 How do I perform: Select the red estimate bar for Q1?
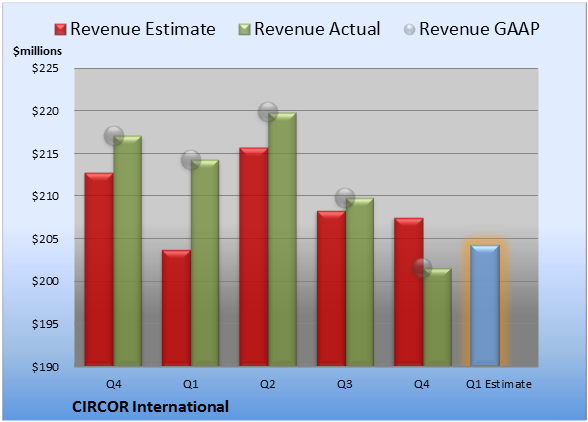coord(176,308)
